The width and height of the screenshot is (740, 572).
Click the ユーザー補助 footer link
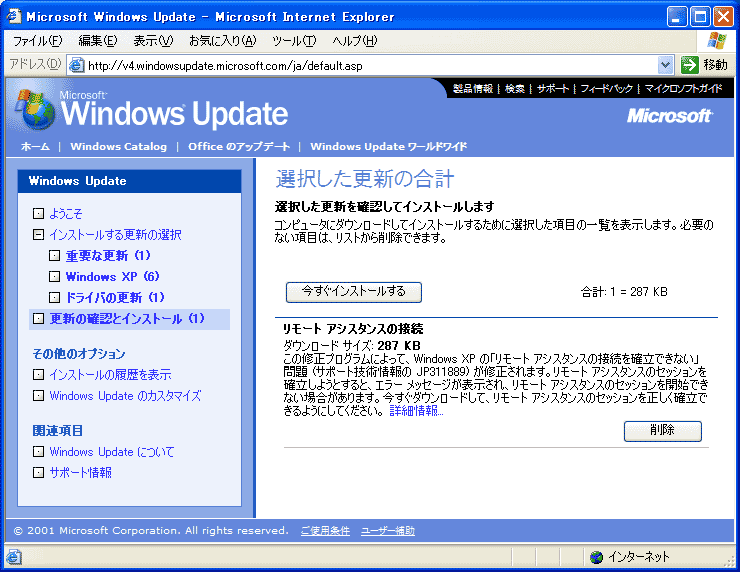tap(388, 531)
